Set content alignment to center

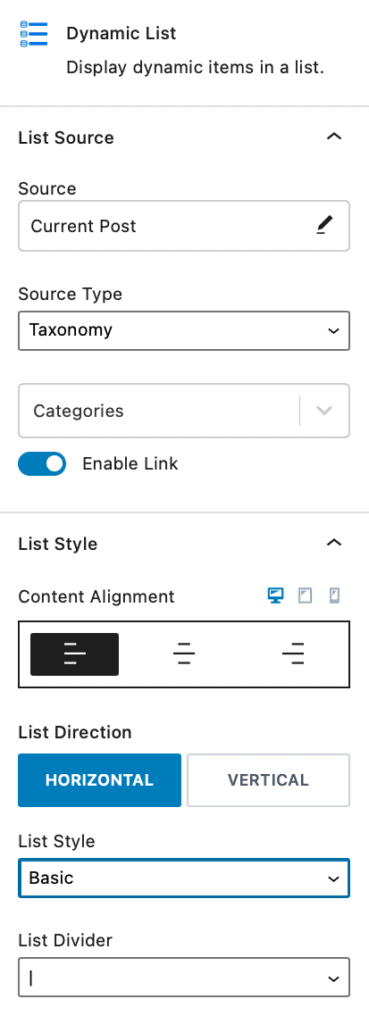pos(184,654)
